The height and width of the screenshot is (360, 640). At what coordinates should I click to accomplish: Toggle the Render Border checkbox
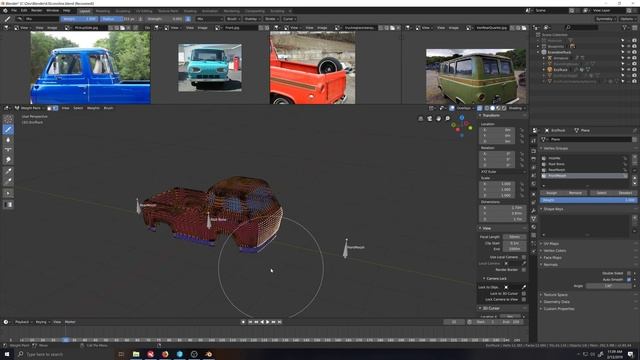point(524,269)
